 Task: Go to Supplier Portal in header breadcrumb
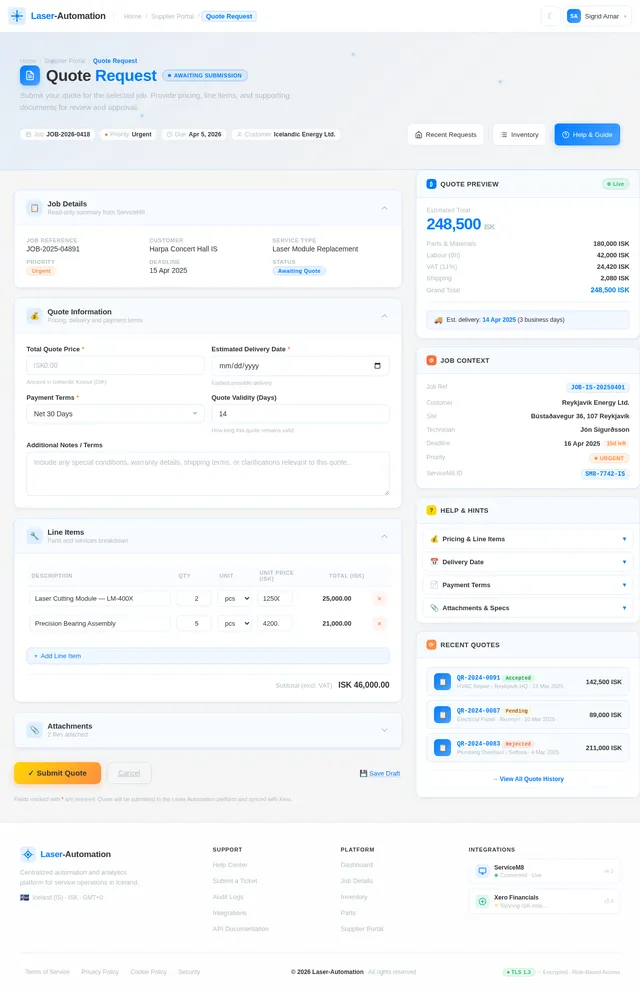[x=172, y=16]
